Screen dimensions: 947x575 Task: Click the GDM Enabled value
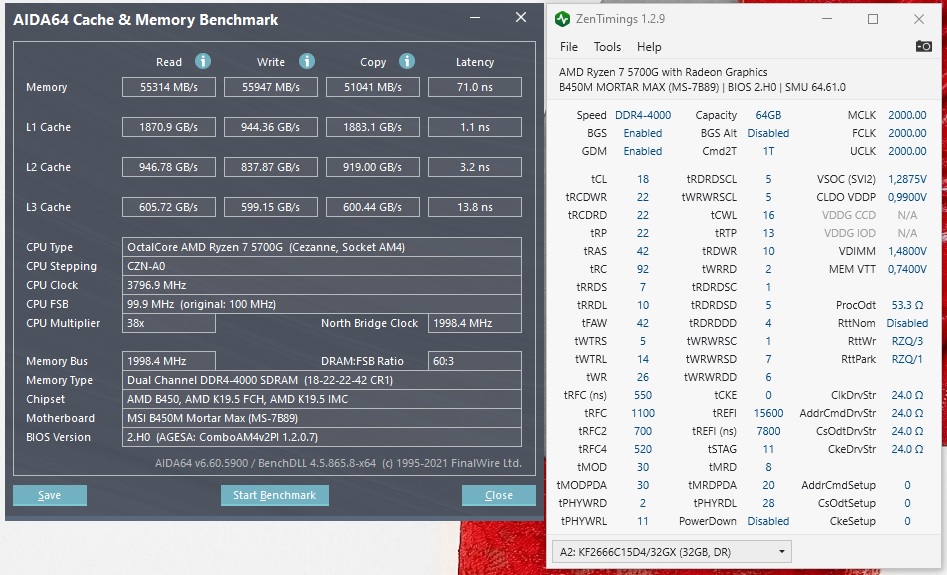tap(643, 151)
